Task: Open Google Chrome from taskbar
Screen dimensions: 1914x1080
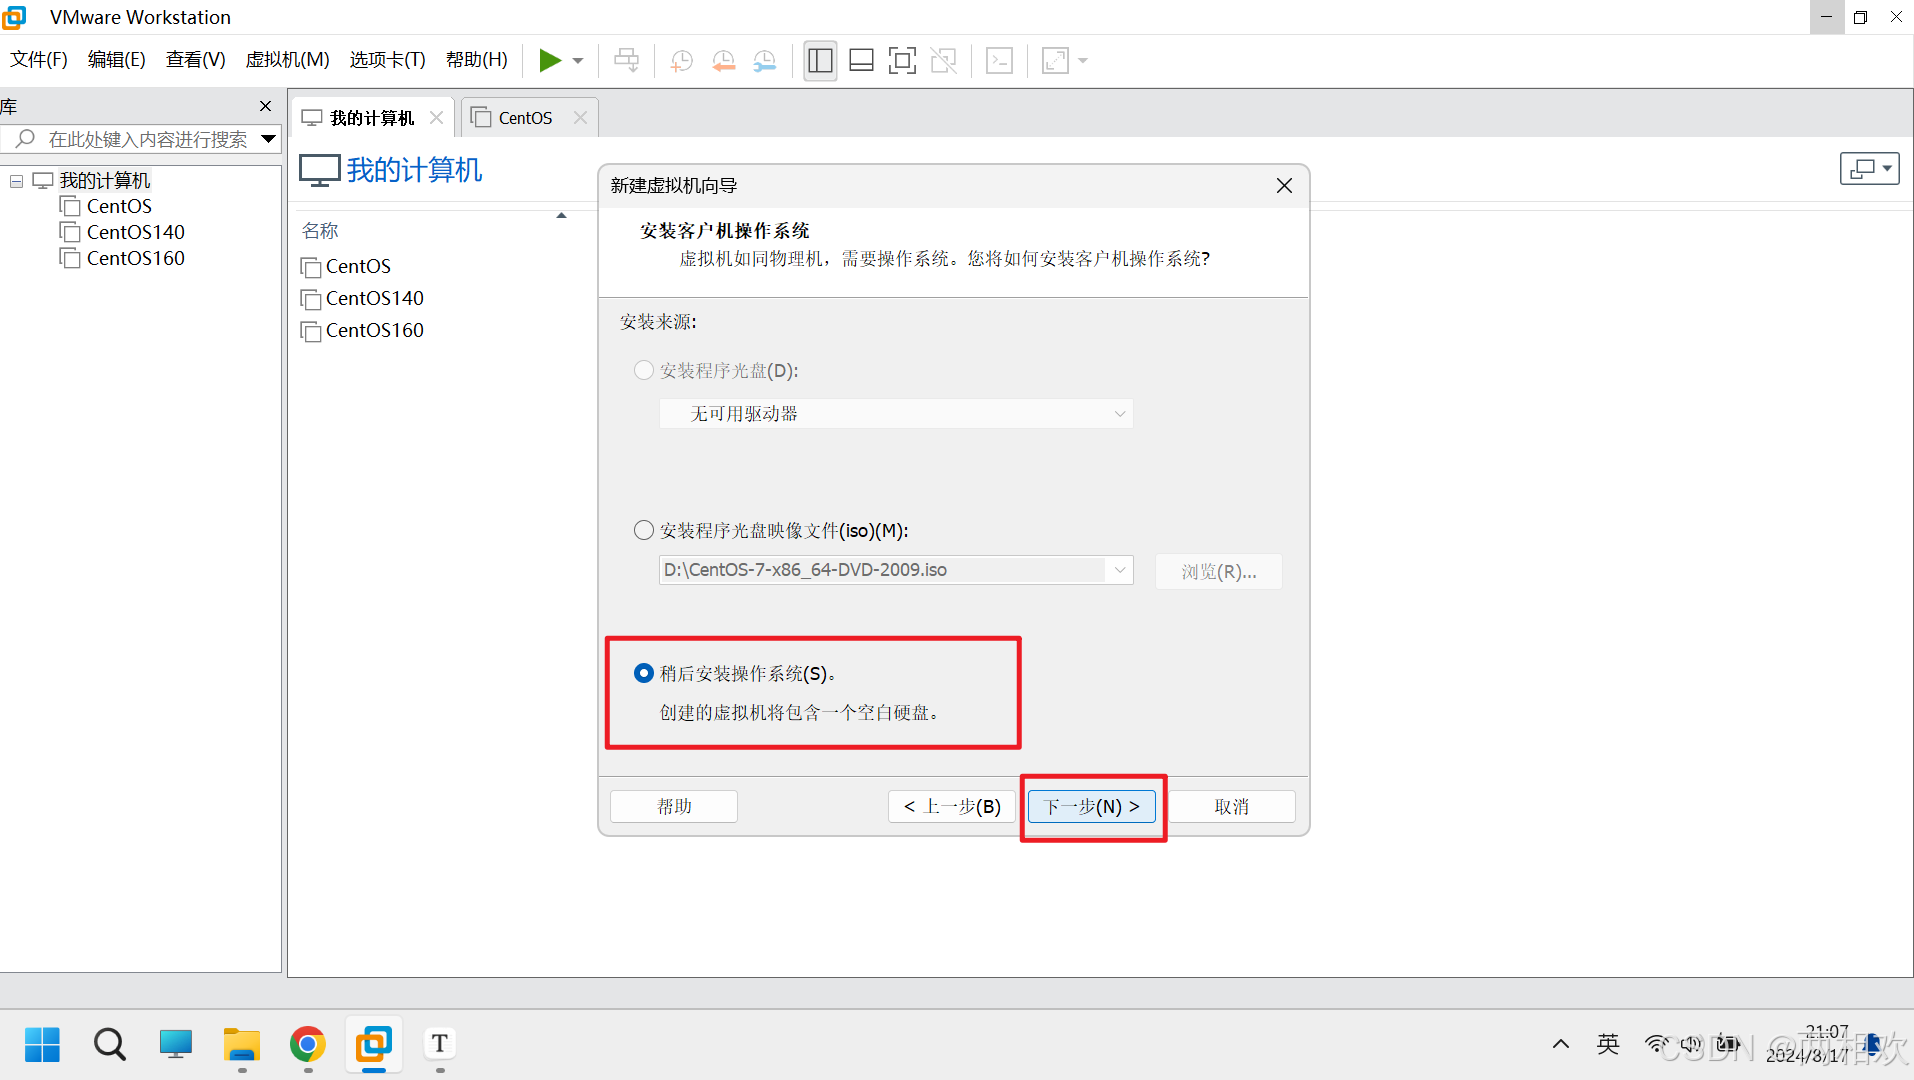Action: [x=308, y=1045]
